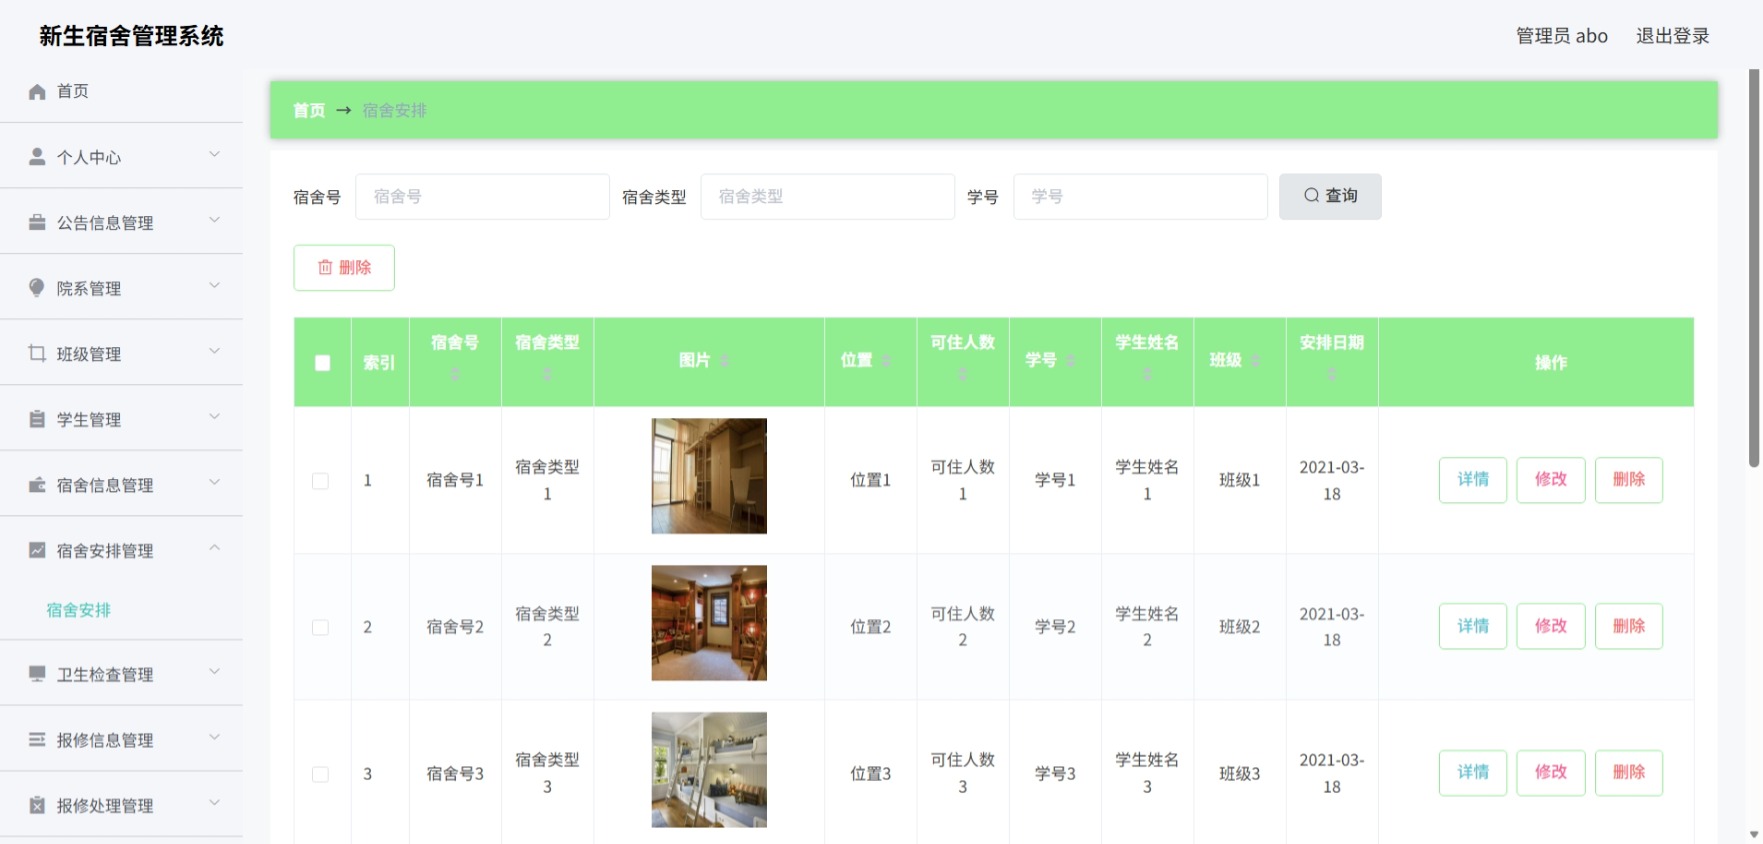Sort table by 图片 column icon
Image resolution: width=1763 pixels, height=844 pixels.
point(725,360)
